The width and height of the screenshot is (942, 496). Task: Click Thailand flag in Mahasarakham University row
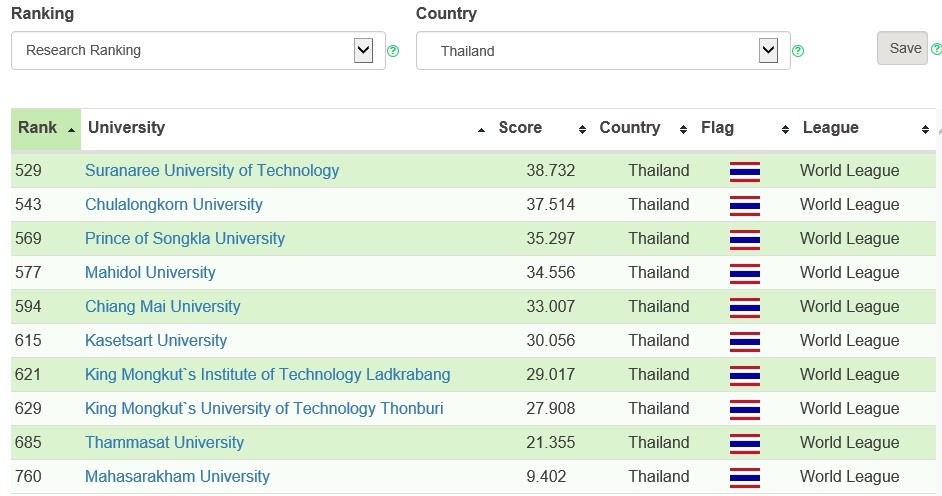[x=745, y=477]
